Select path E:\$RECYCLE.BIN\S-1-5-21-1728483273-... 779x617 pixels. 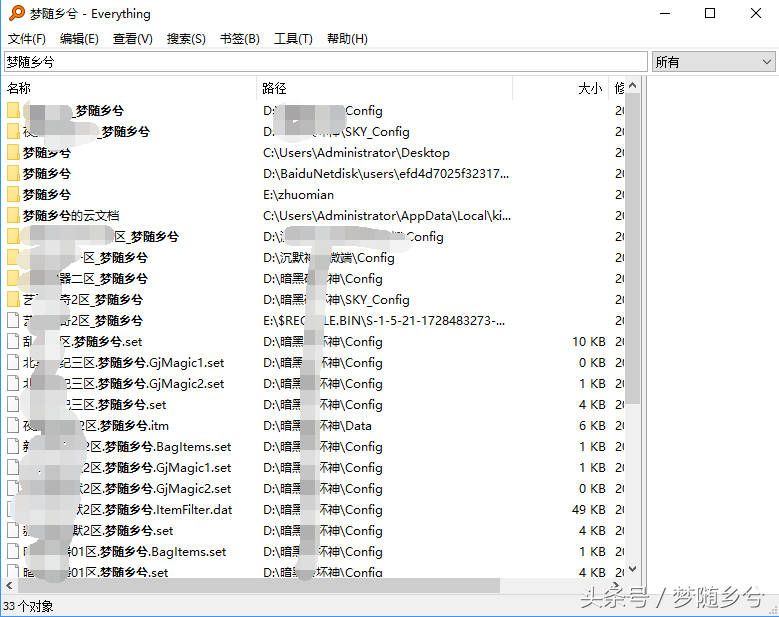point(384,321)
